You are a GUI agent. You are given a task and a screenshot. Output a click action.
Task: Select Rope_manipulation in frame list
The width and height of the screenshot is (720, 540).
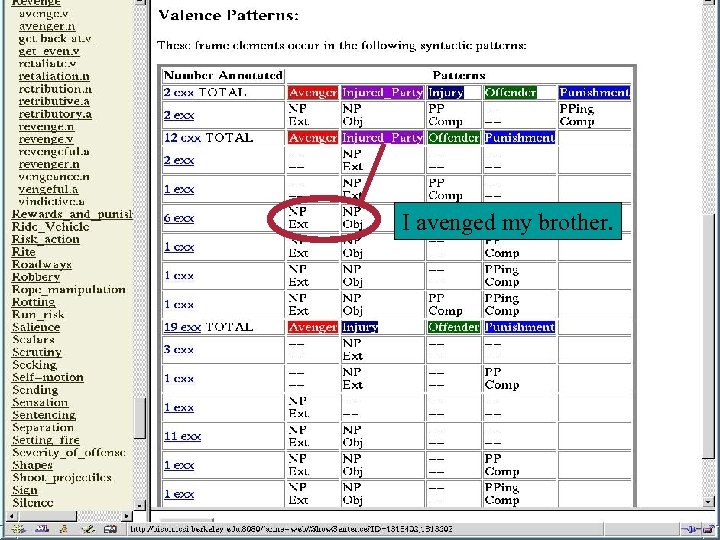(68, 290)
